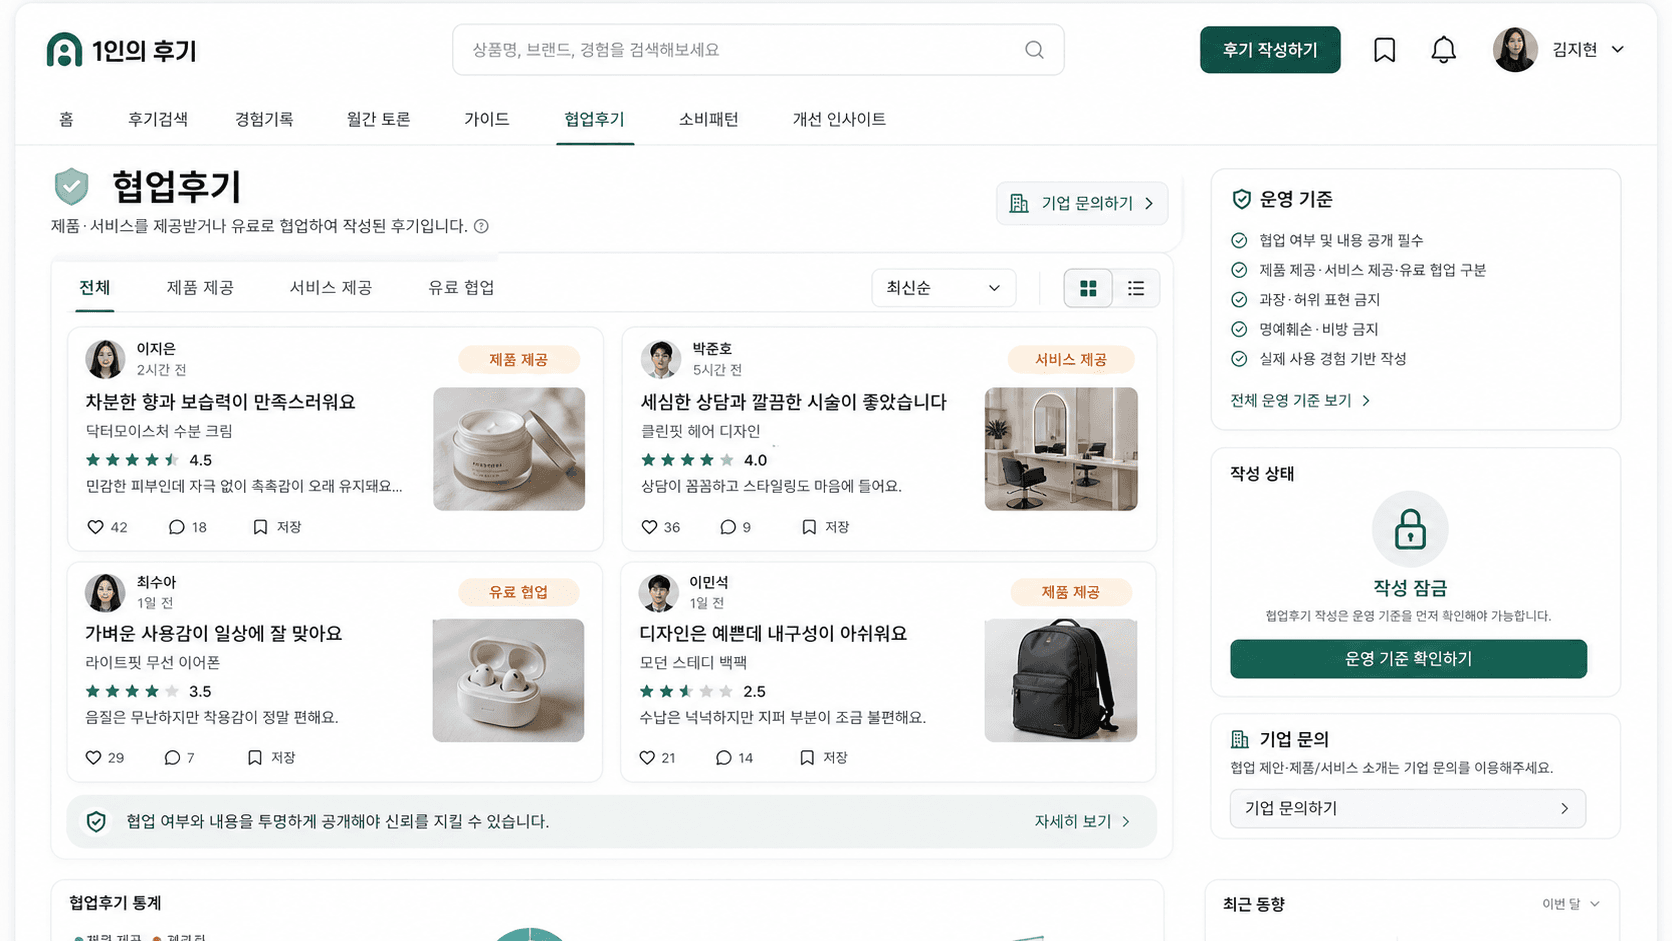Open the moisturizer cream jar thumbnail
Image resolution: width=1672 pixels, height=941 pixels.
[x=509, y=449]
